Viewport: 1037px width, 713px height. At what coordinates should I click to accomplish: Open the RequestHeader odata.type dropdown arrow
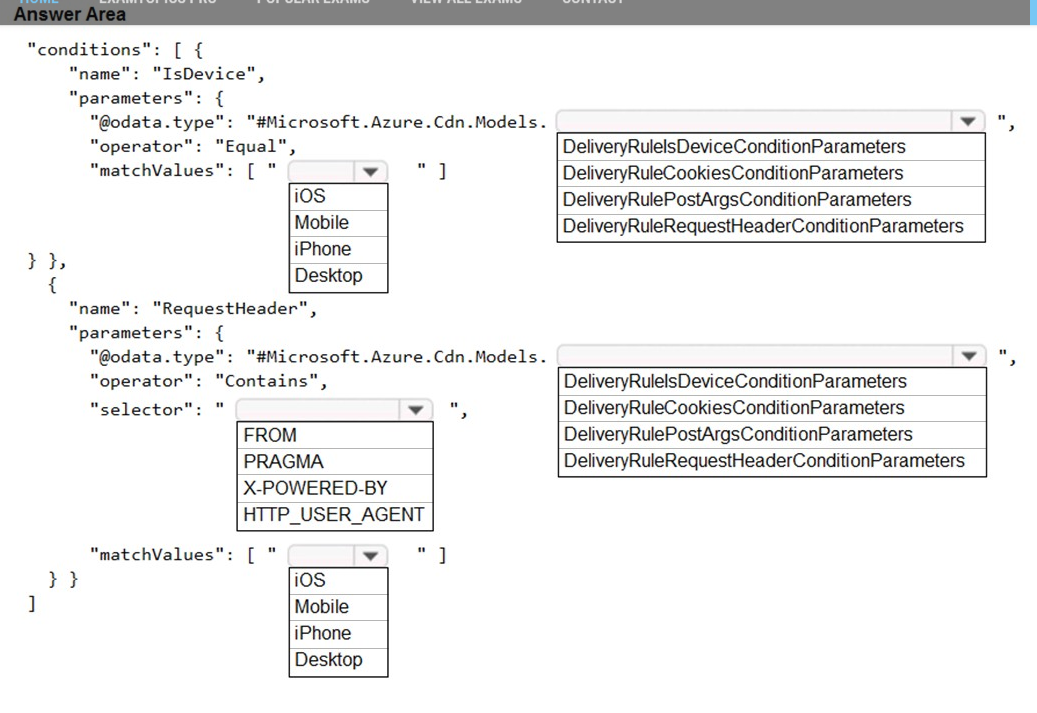(969, 356)
